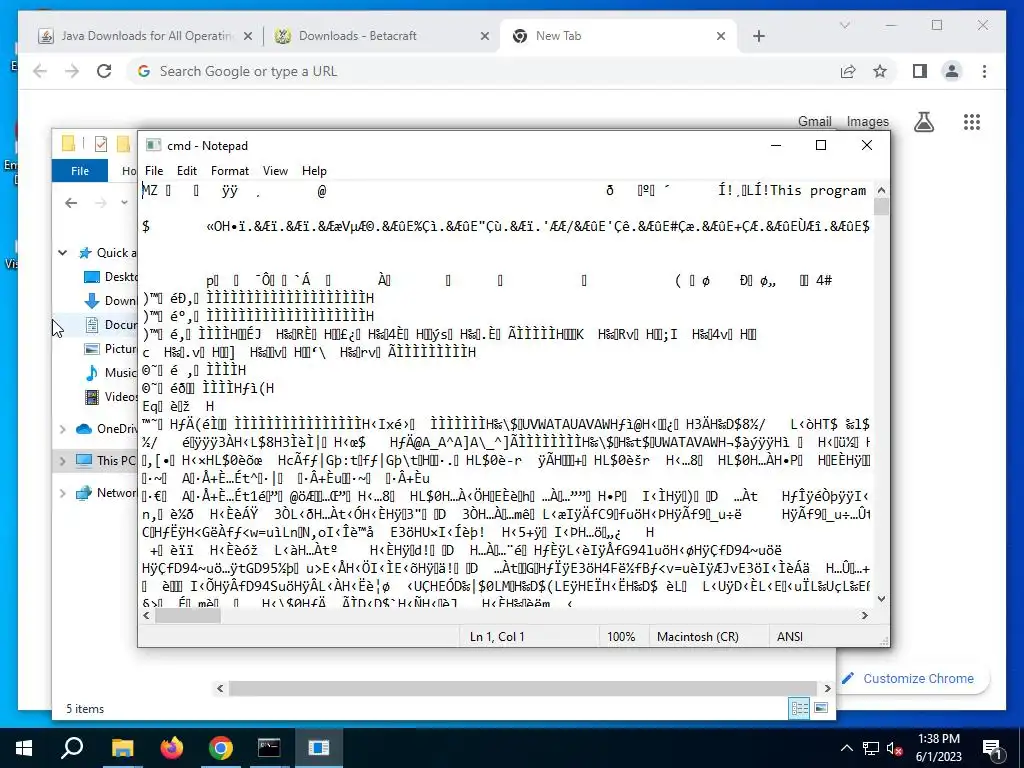Click Customize Chrome button
The image size is (1024, 768).
909,679
